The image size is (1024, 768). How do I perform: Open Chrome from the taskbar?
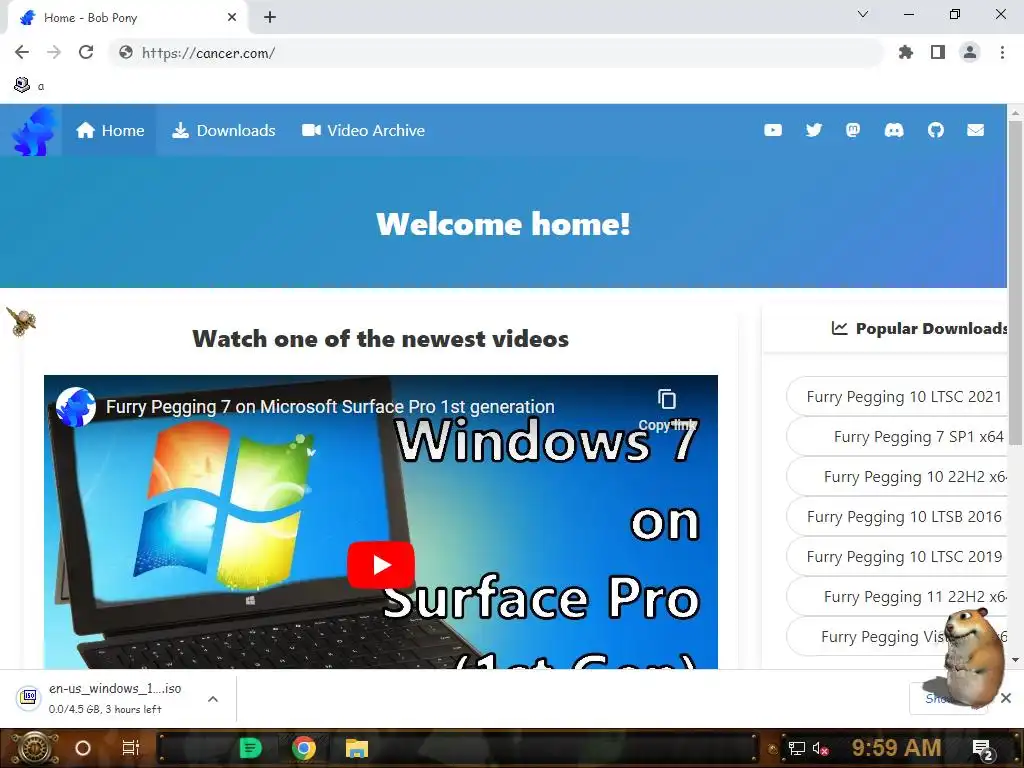[x=304, y=748]
